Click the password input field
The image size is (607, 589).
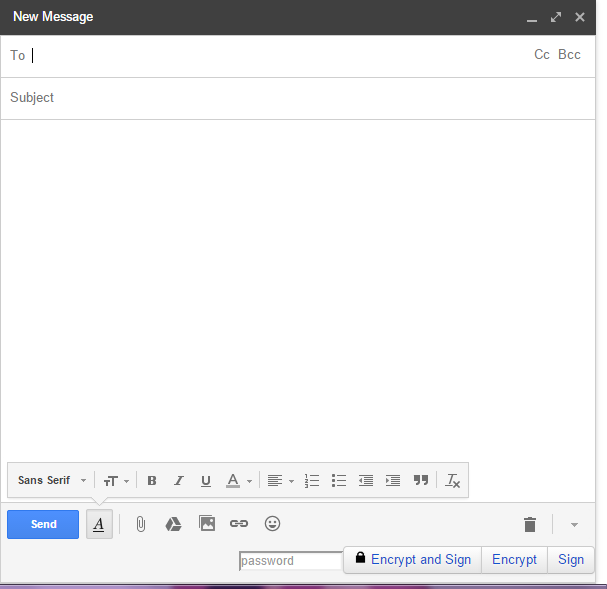(x=290, y=561)
